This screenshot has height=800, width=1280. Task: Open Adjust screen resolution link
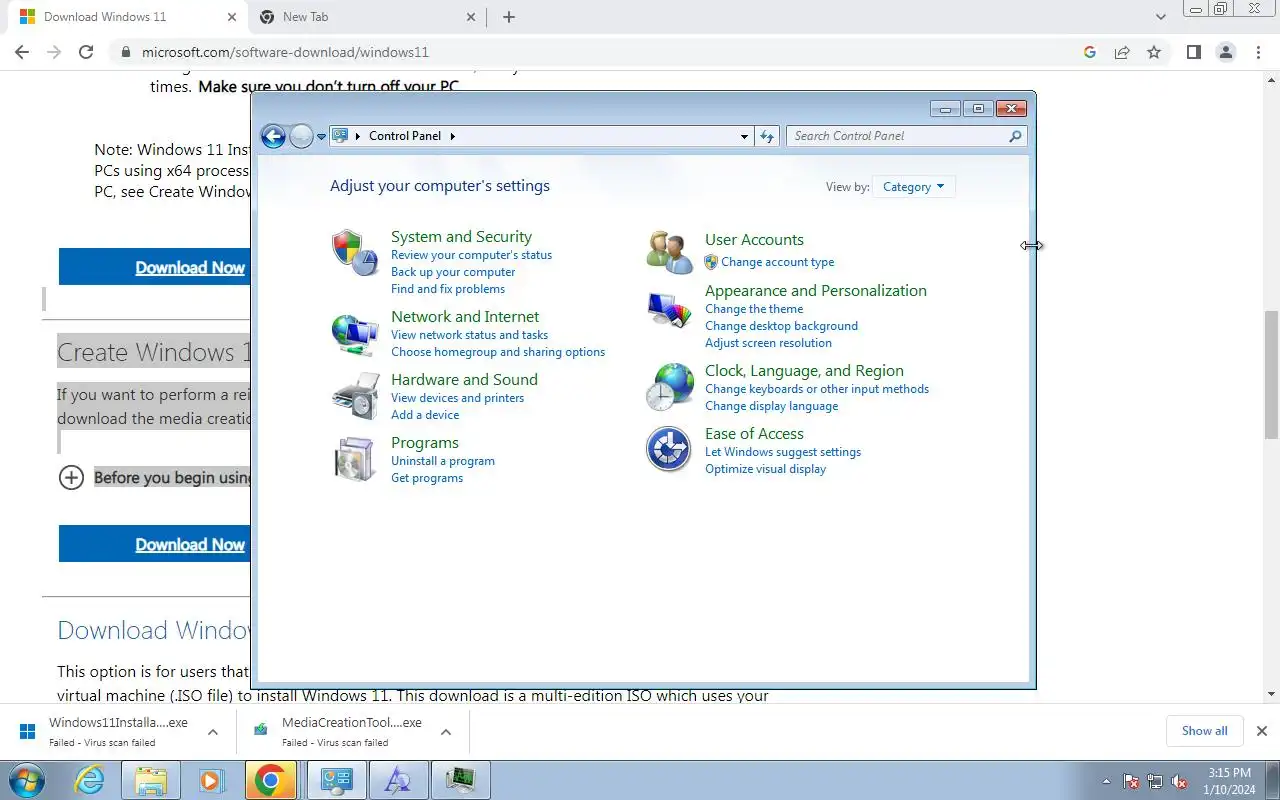[x=768, y=343]
